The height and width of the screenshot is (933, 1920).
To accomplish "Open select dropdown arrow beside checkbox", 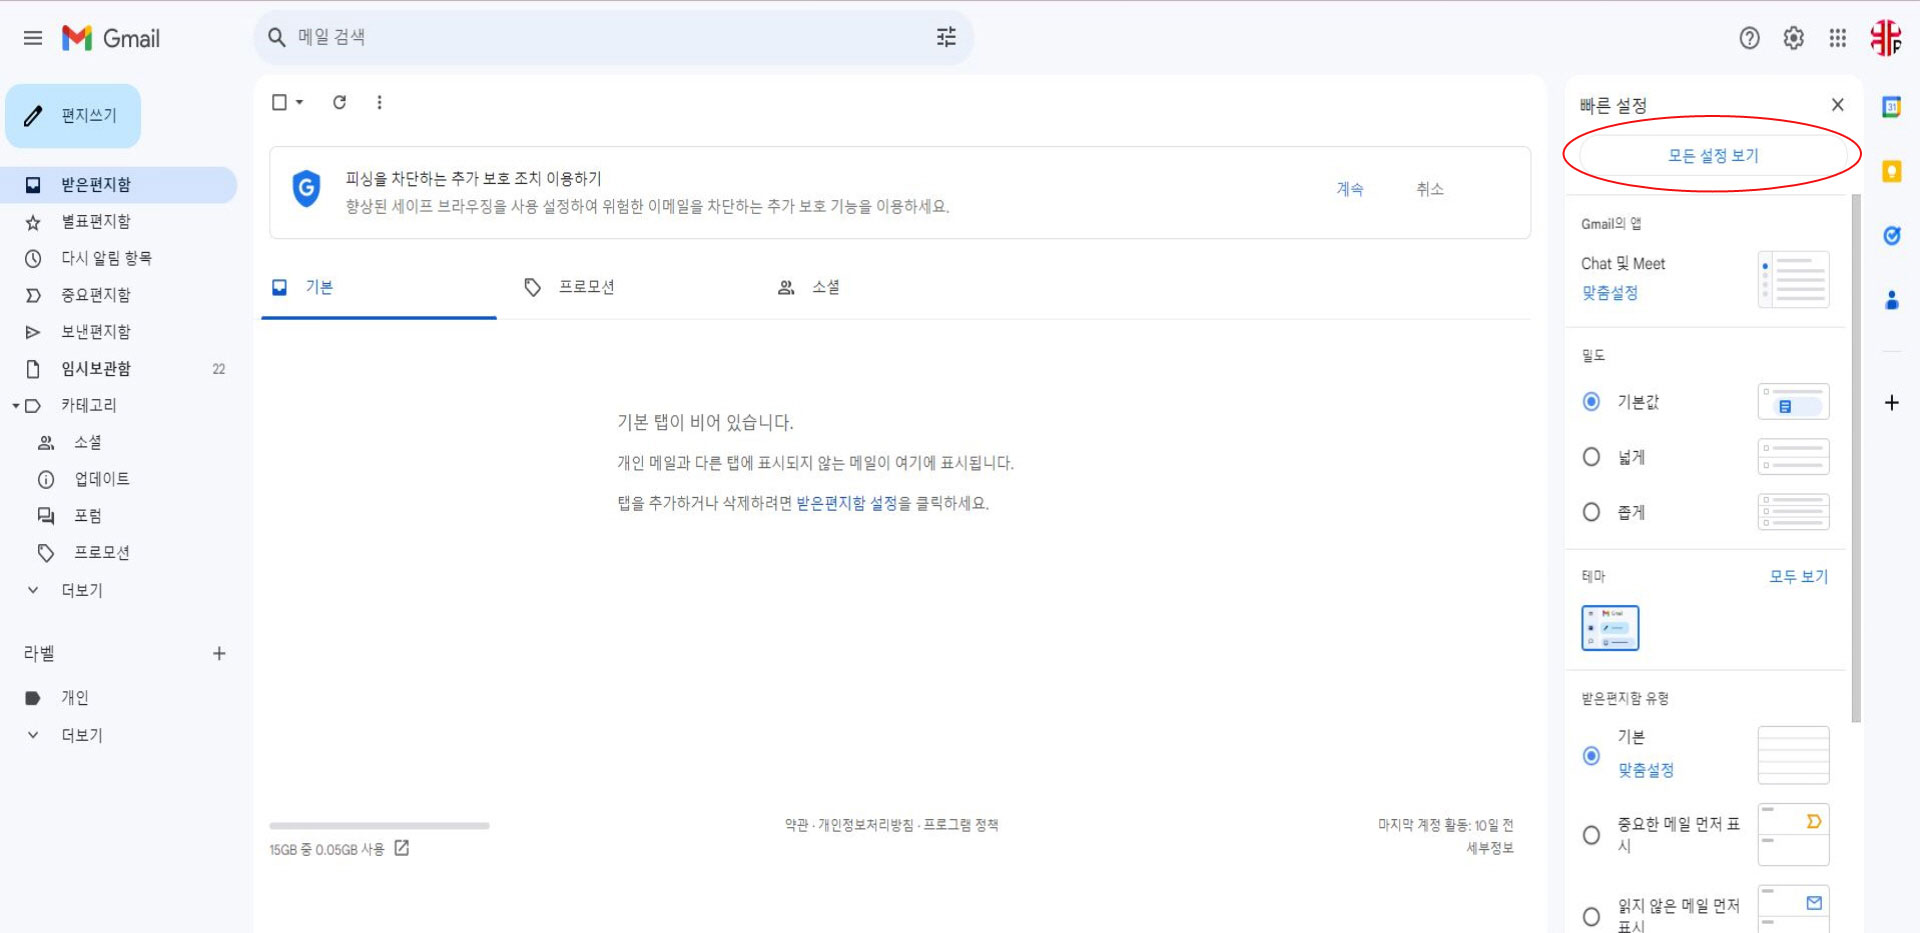I will point(299,102).
